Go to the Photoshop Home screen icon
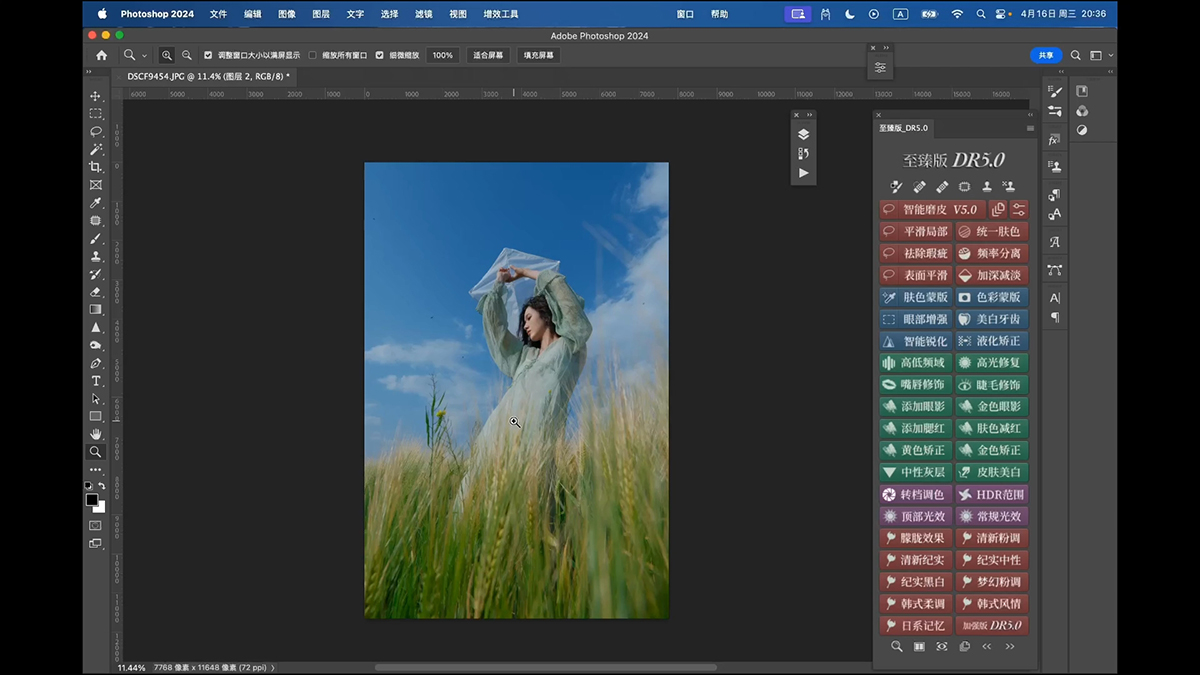This screenshot has height=675, width=1200. point(101,55)
